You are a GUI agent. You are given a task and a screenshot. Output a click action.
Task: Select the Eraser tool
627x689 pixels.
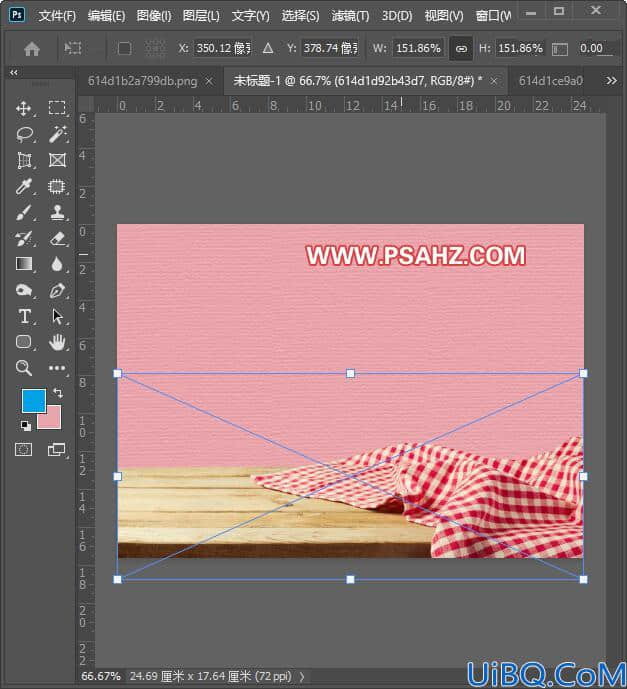point(58,239)
